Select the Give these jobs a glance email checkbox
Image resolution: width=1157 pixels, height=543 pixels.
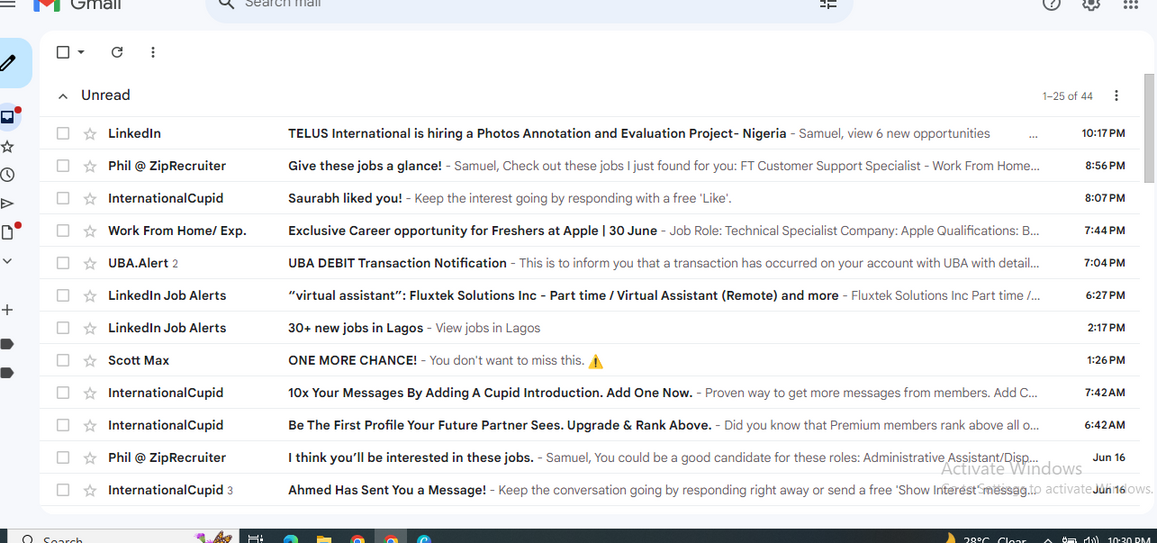pyautogui.click(x=63, y=166)
